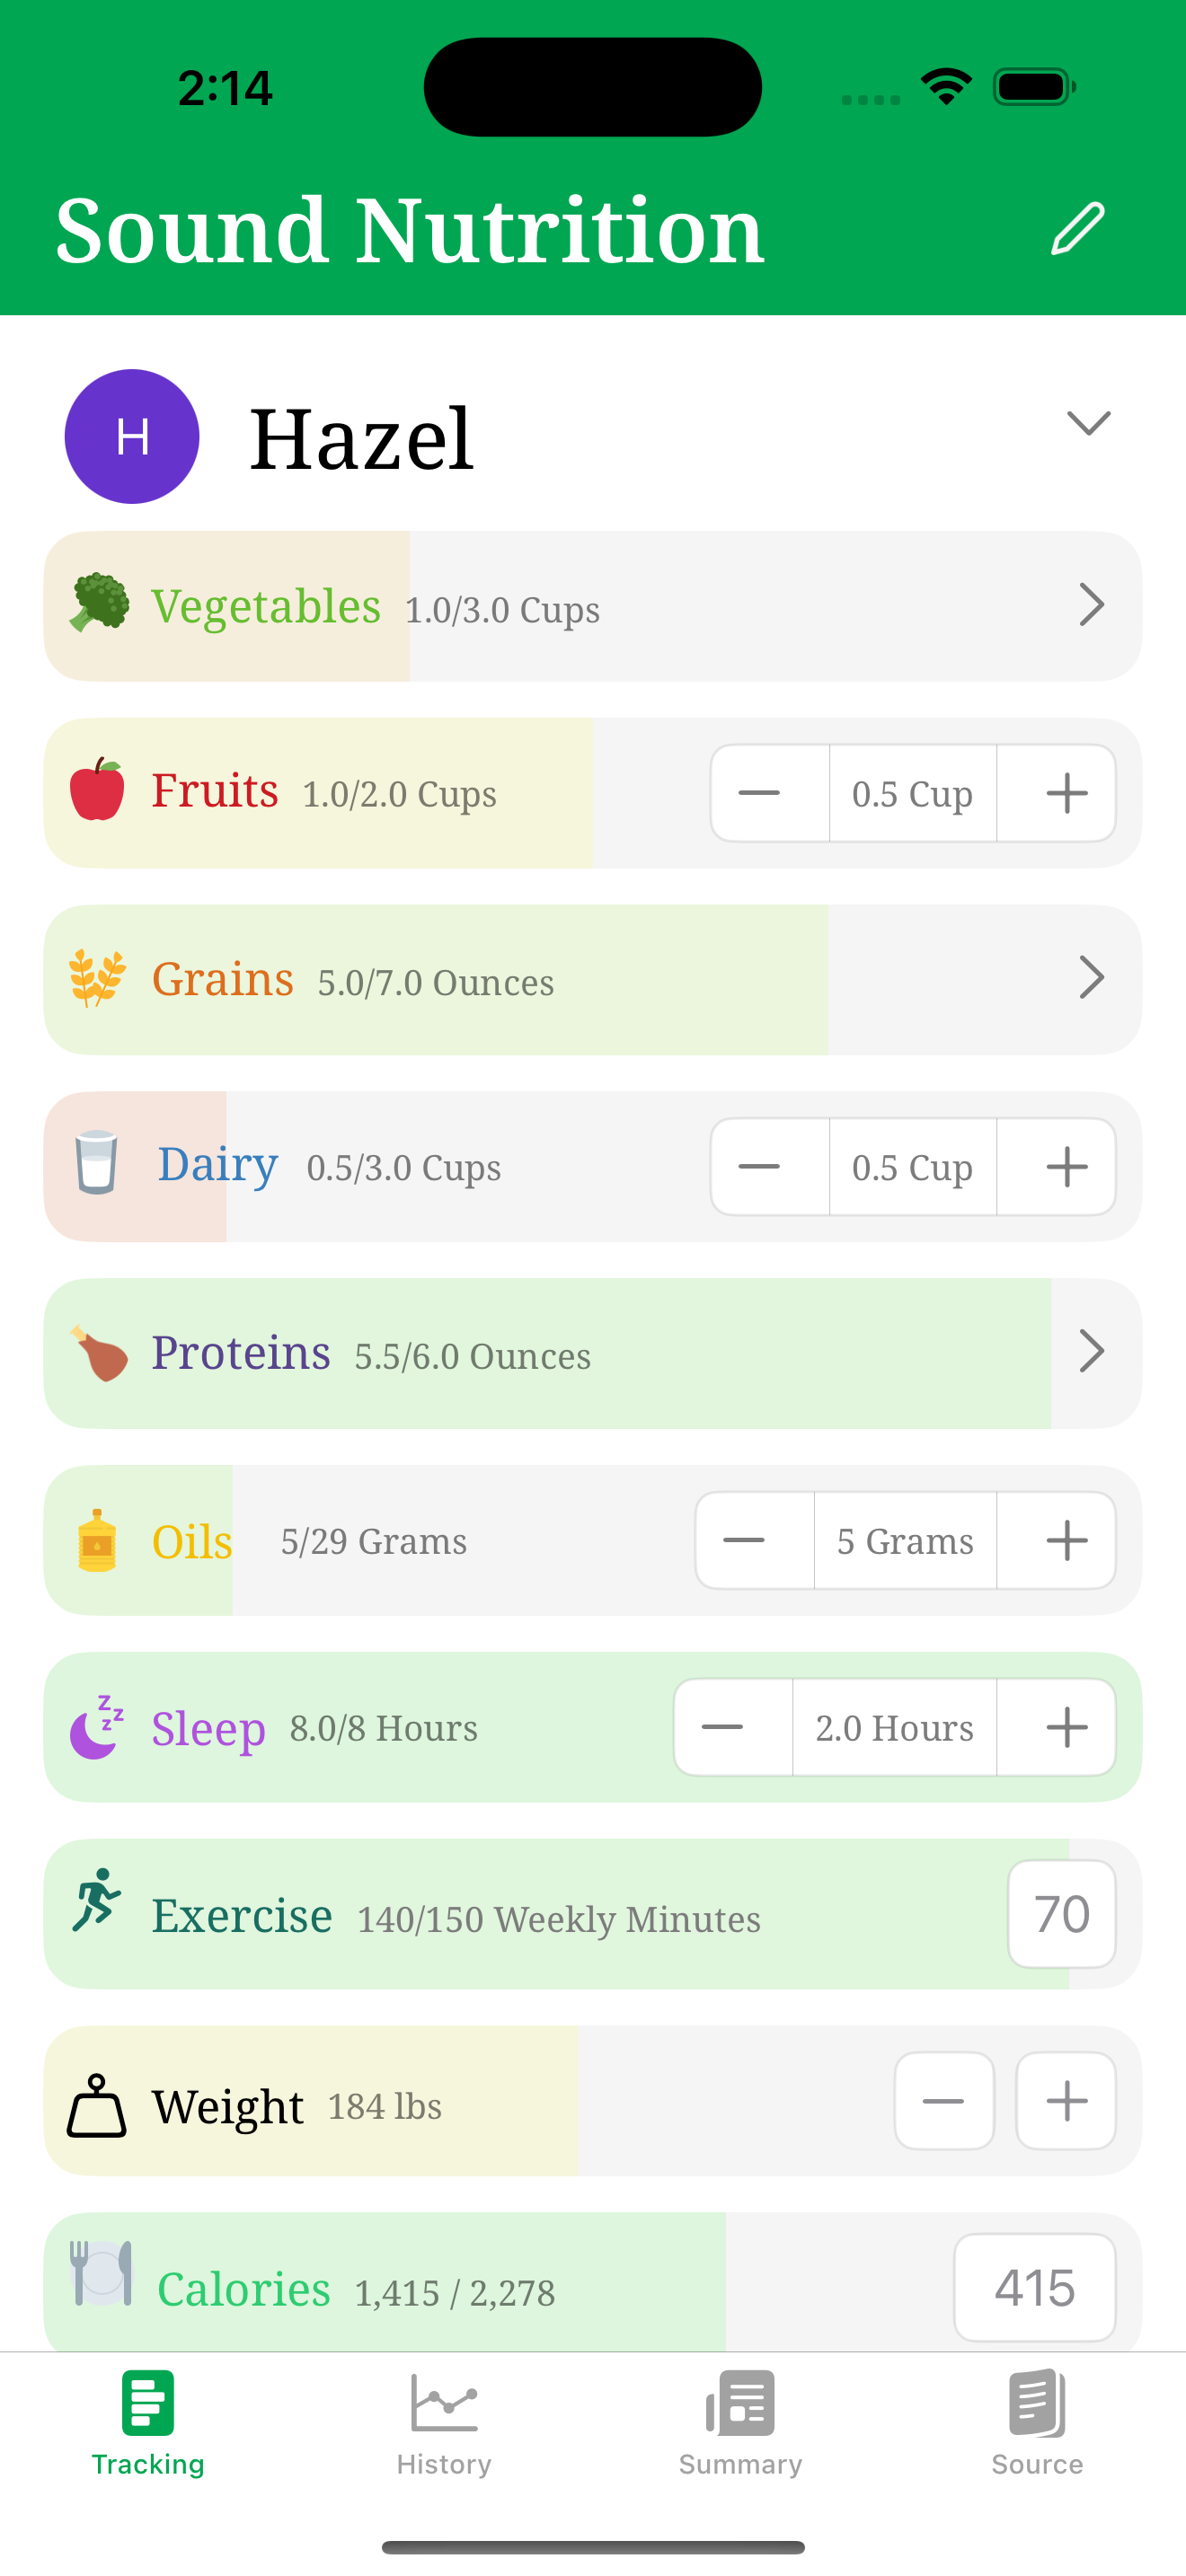This screenshot has height=2576, width=1186.
Task: Tap the milk glass Dairy icon
Action: click(x=97, y=1163)
